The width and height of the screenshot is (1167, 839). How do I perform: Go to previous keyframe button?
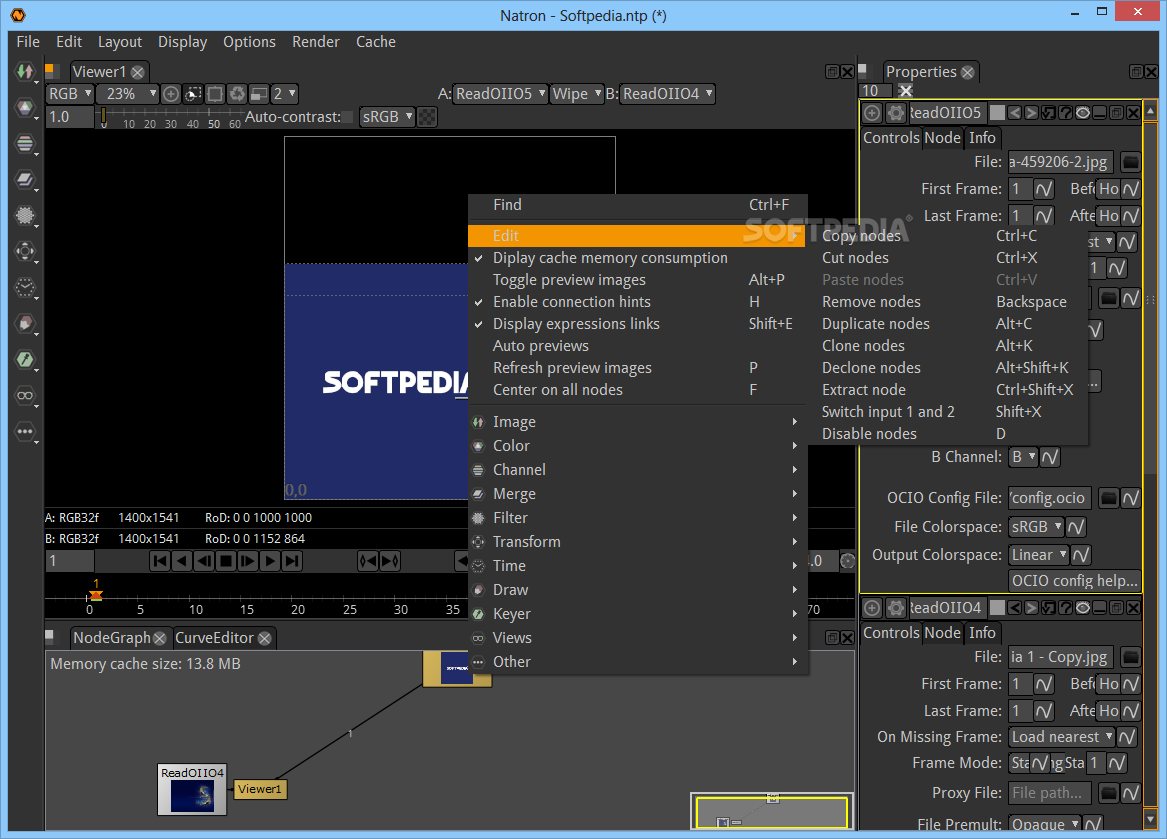pyautogui.click(x=368, y=561)
